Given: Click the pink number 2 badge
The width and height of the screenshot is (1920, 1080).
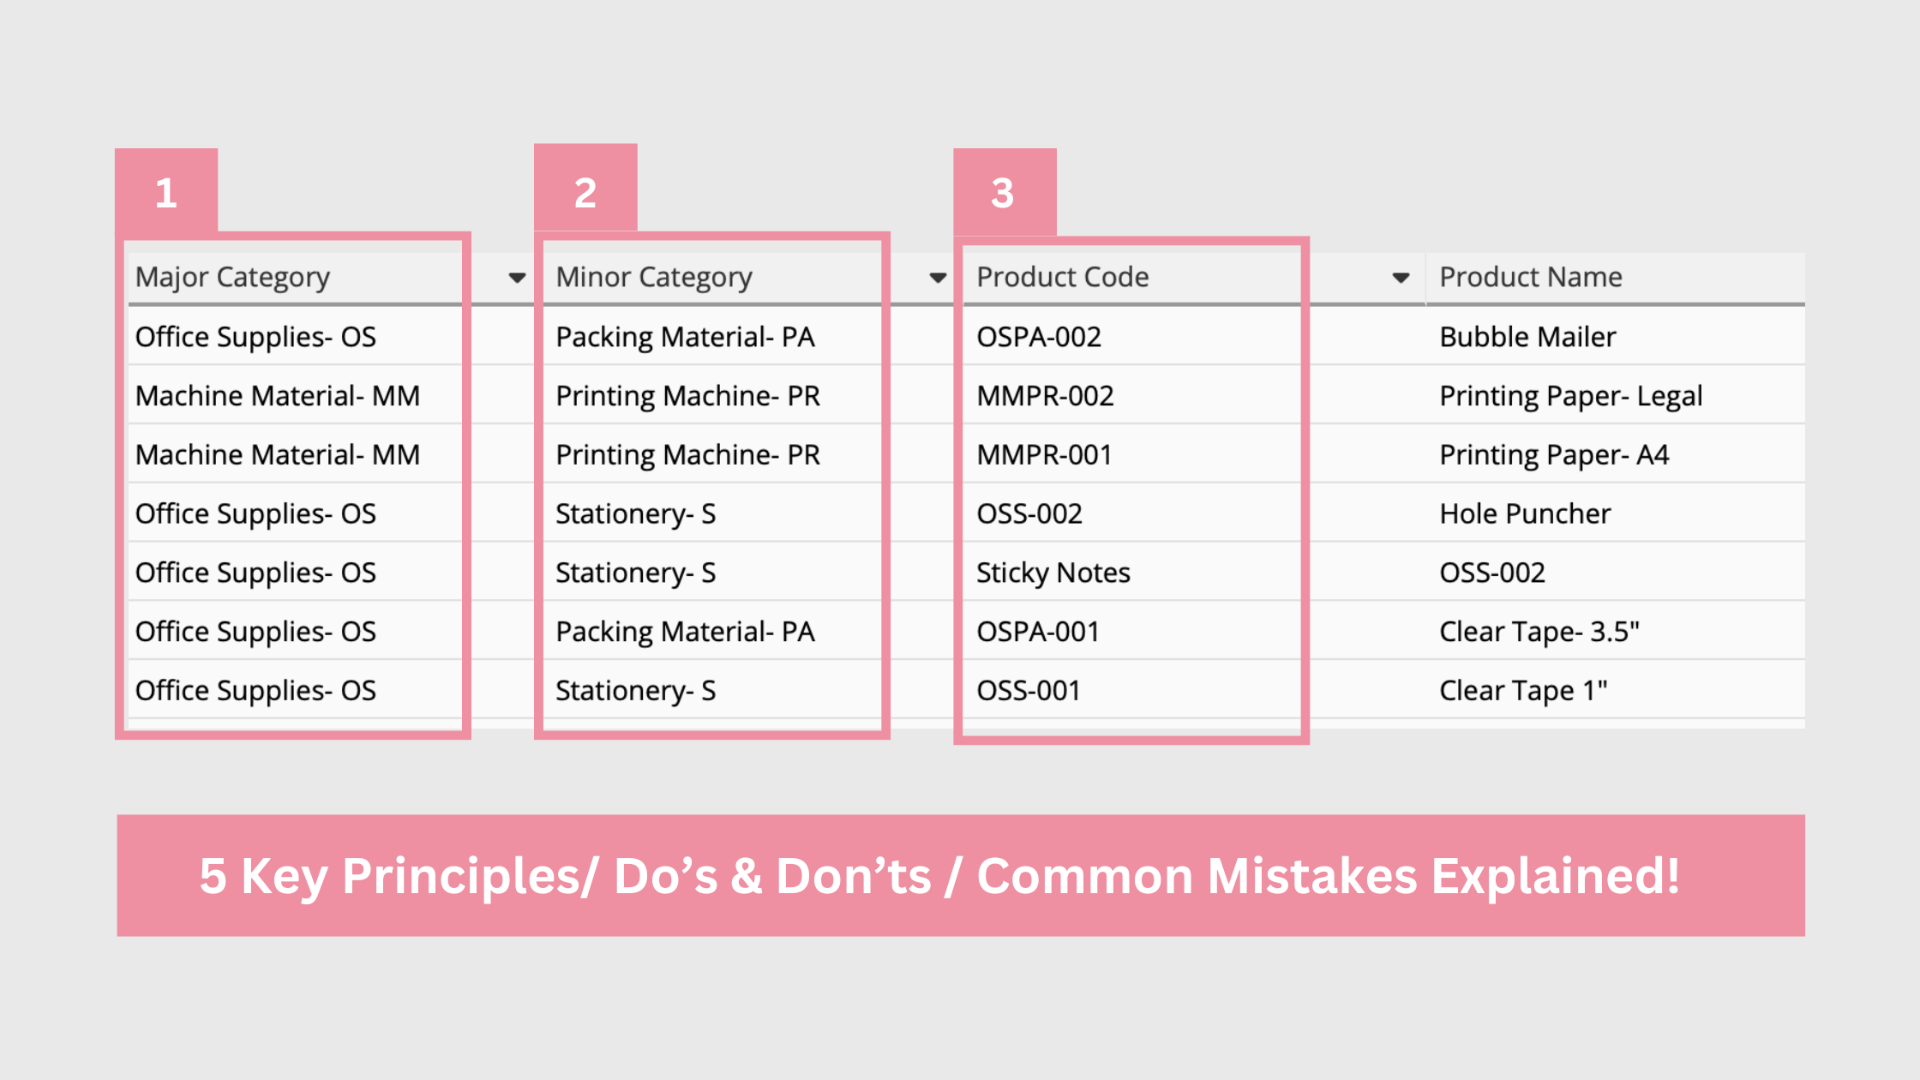Looking at the screenshot, I should coord(585,192).
